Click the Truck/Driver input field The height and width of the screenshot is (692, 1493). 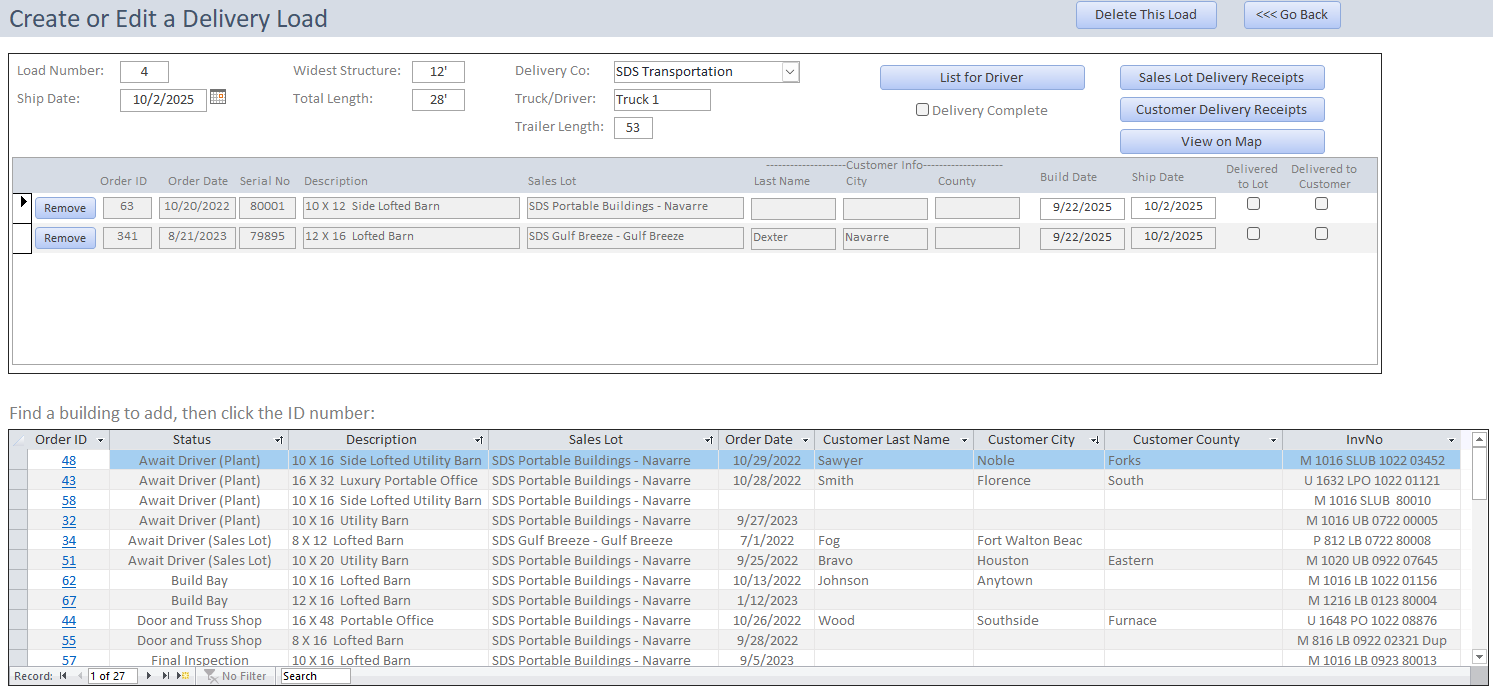661,100
